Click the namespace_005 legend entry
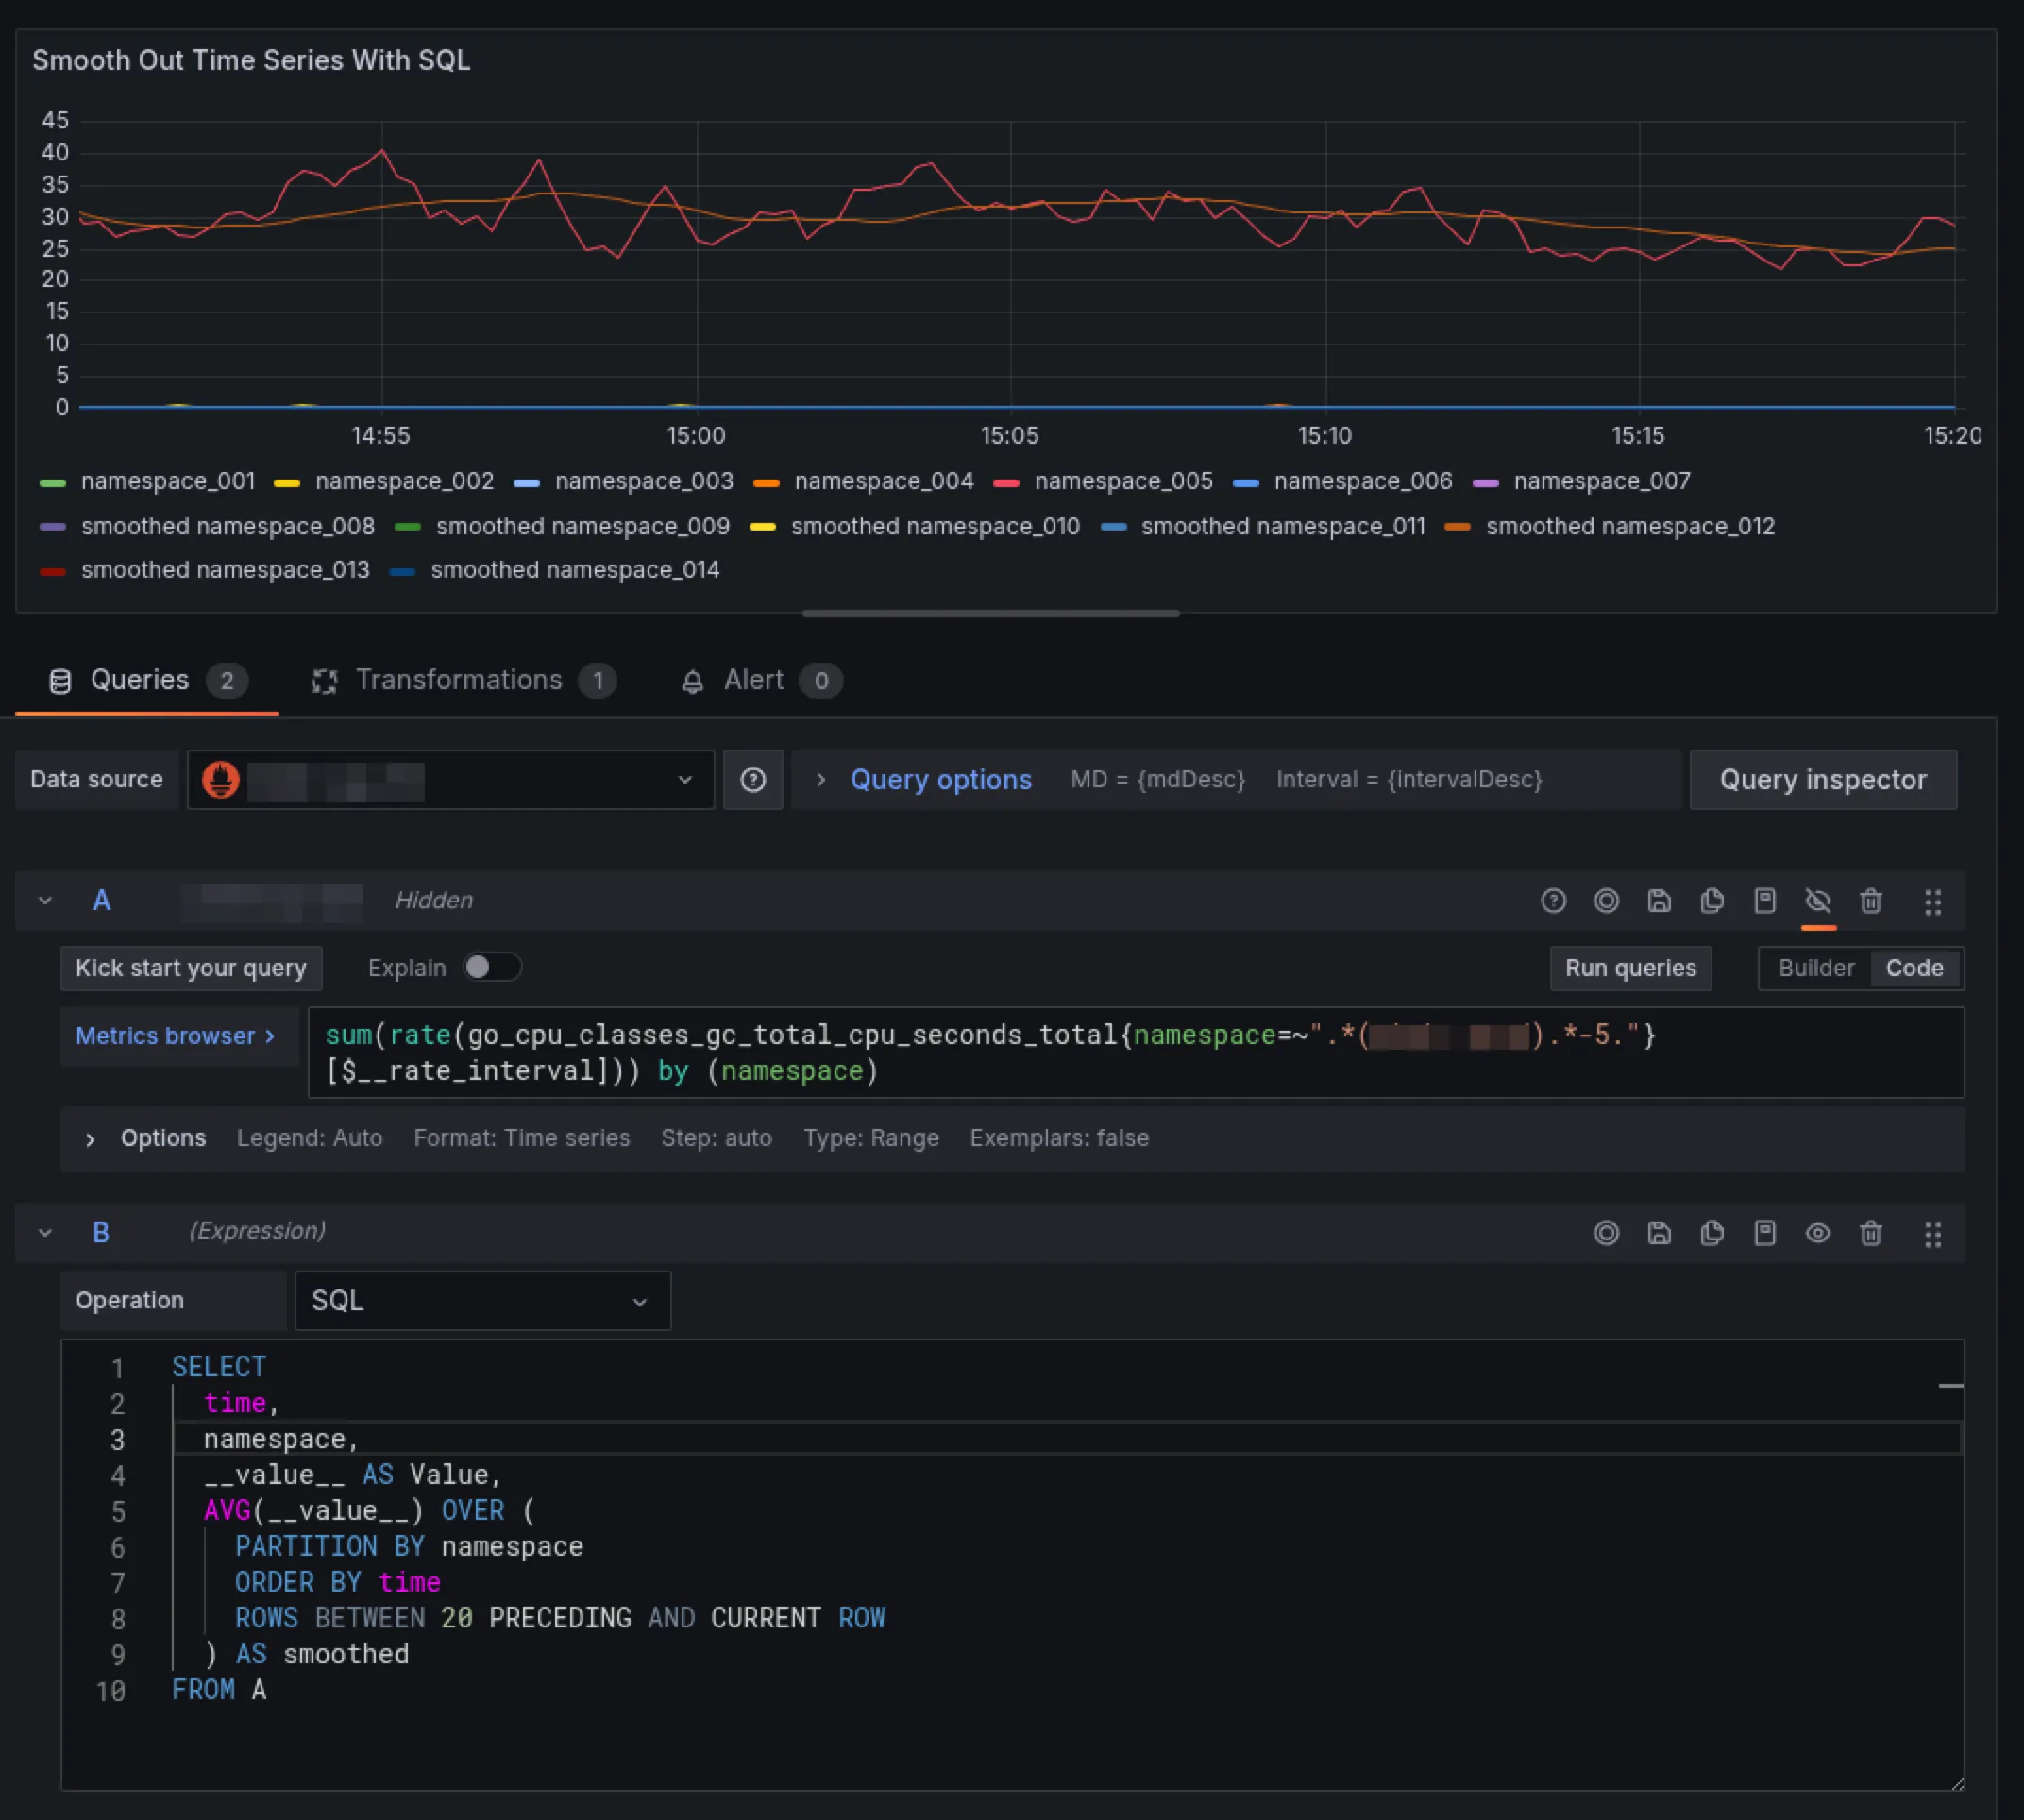Viewport: 2024px width, 1820px height. pyautogui.click(x=1124, y=481)
